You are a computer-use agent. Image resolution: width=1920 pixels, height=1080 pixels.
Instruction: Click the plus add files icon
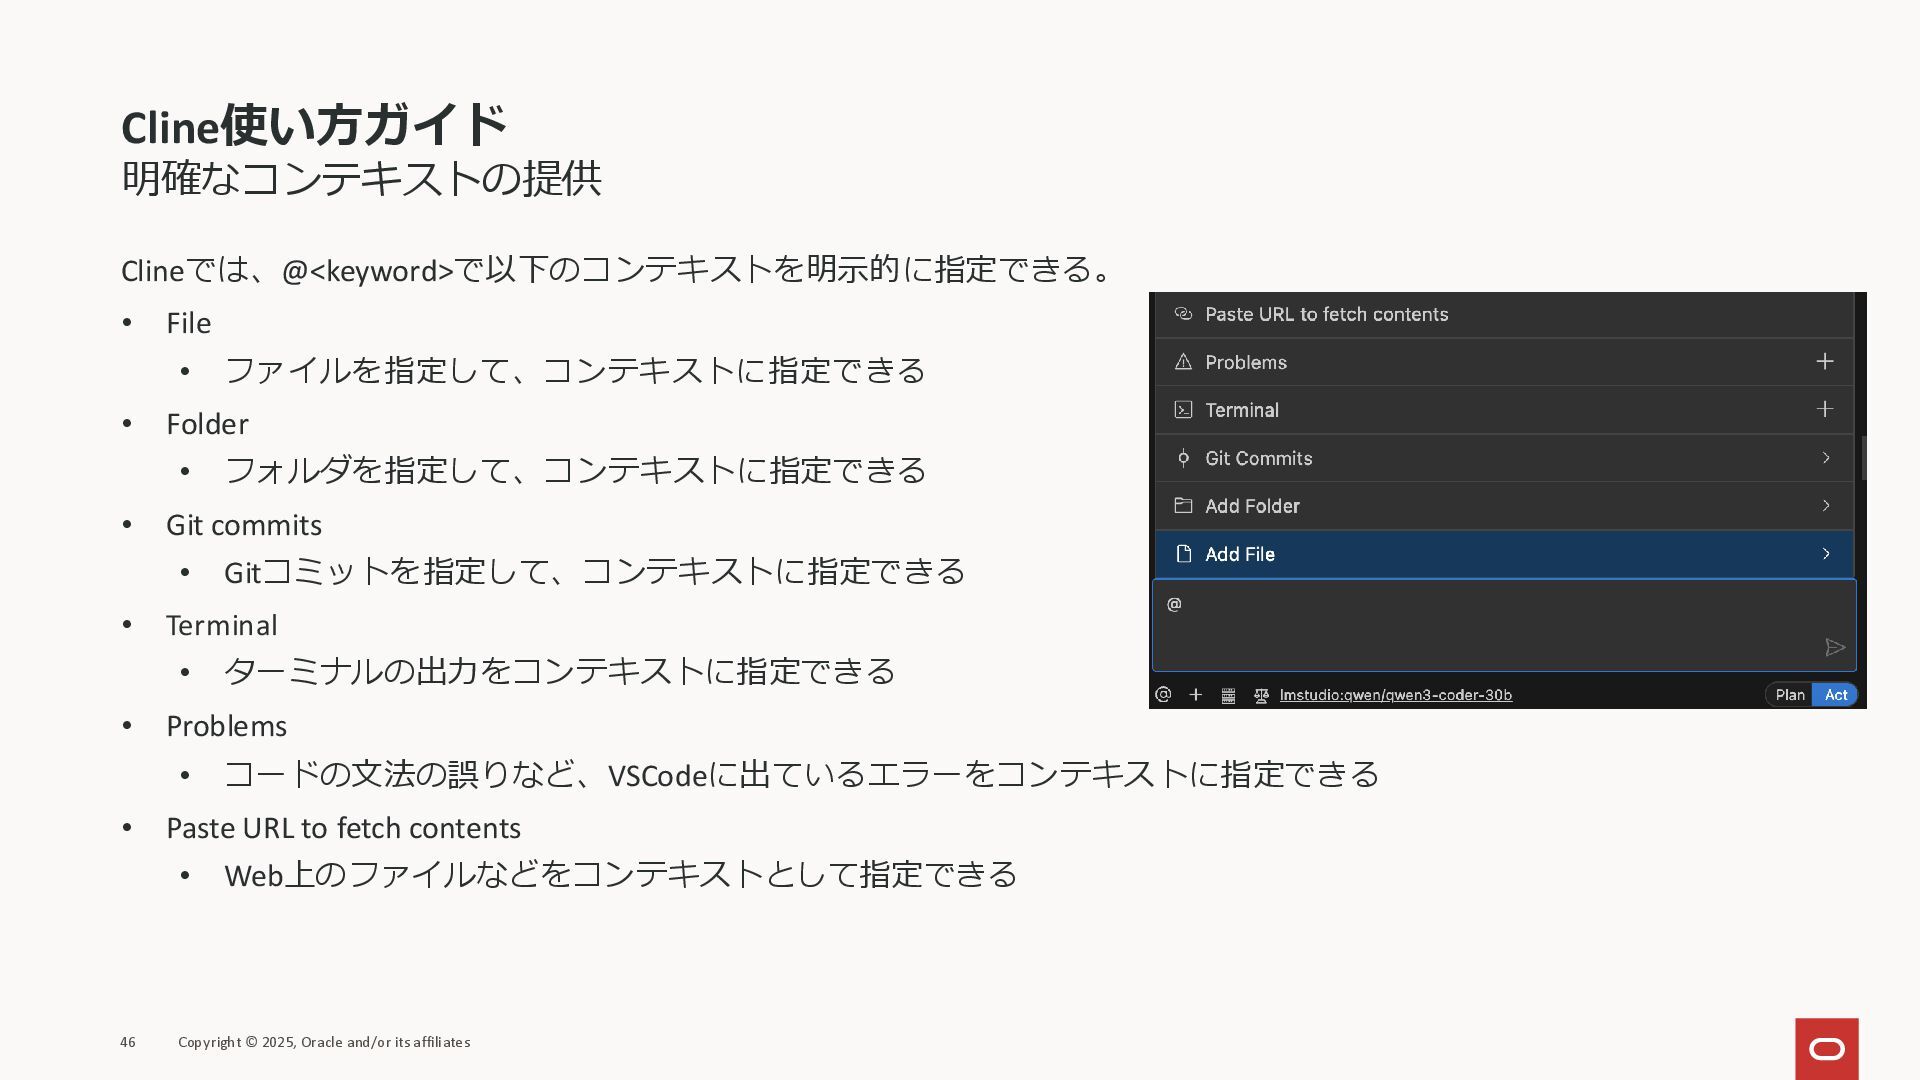click(1195, 695)
